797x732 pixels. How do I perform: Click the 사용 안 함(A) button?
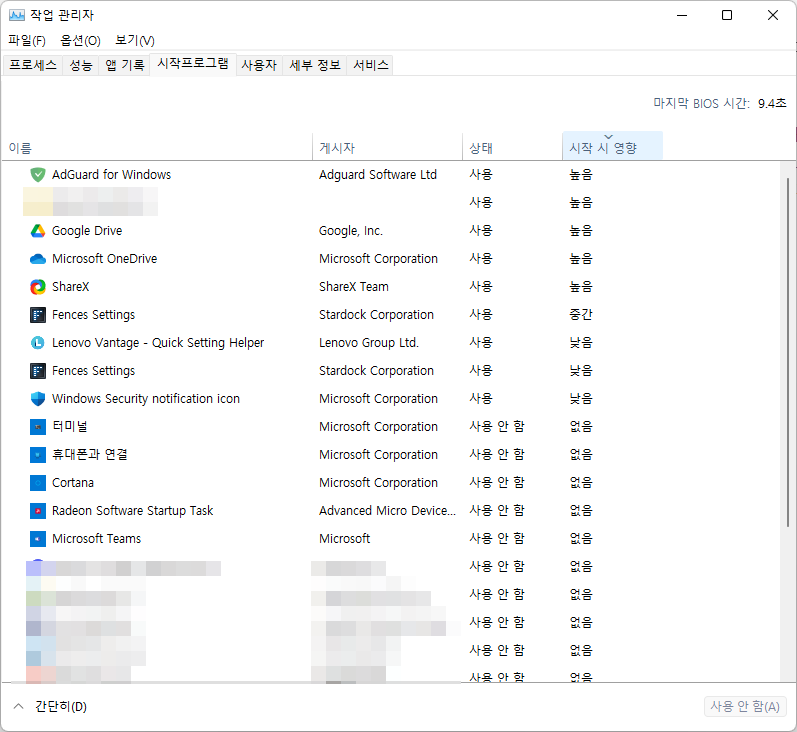coord(745,707)
